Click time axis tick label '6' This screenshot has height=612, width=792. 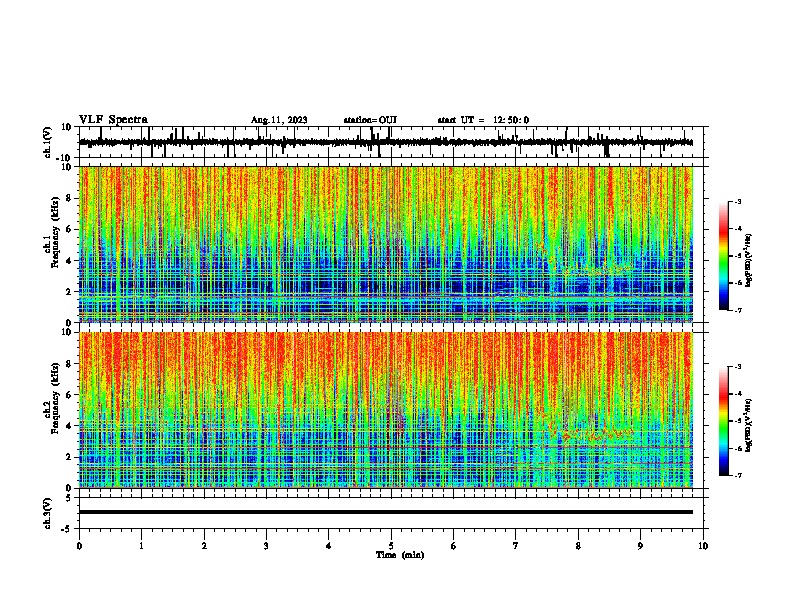(454, 546)
